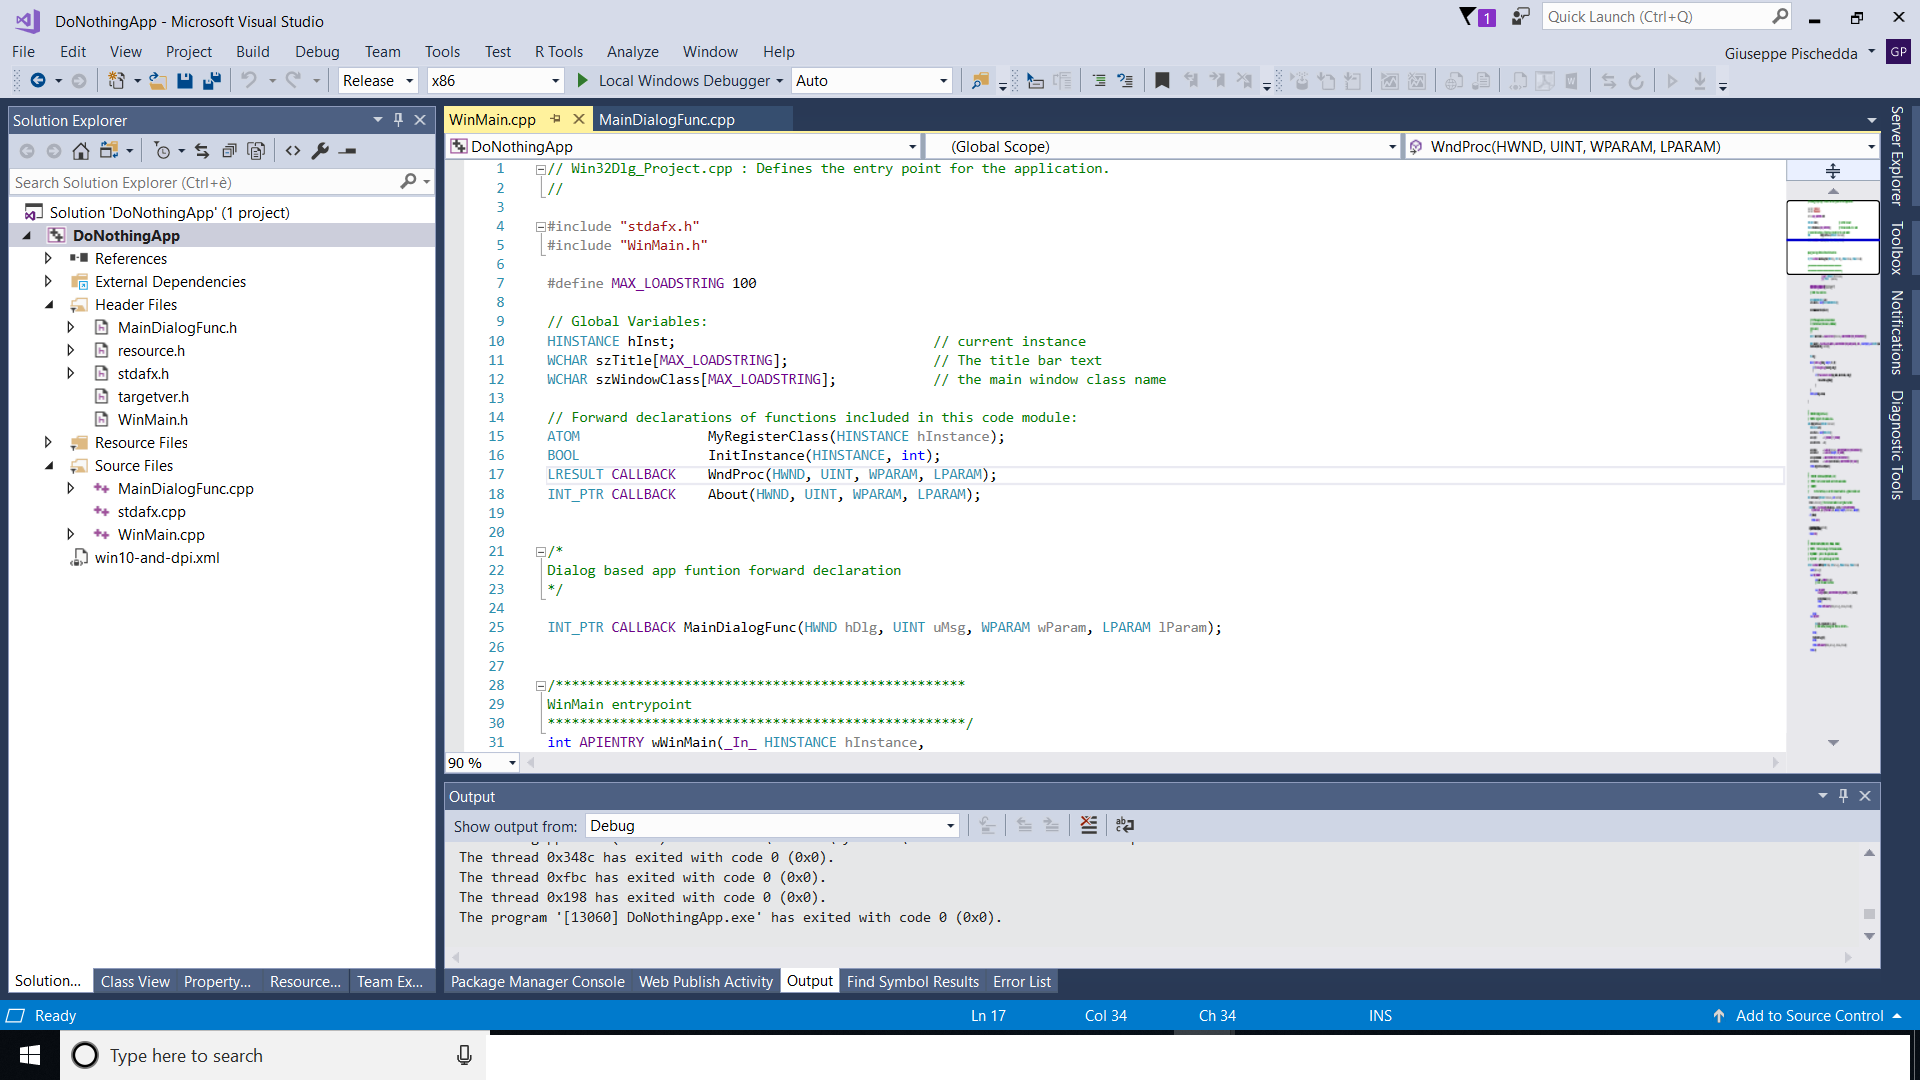Open the x86 platform dropdown
This screenshot has height=1080, width=1920.
tap(495, 81)
